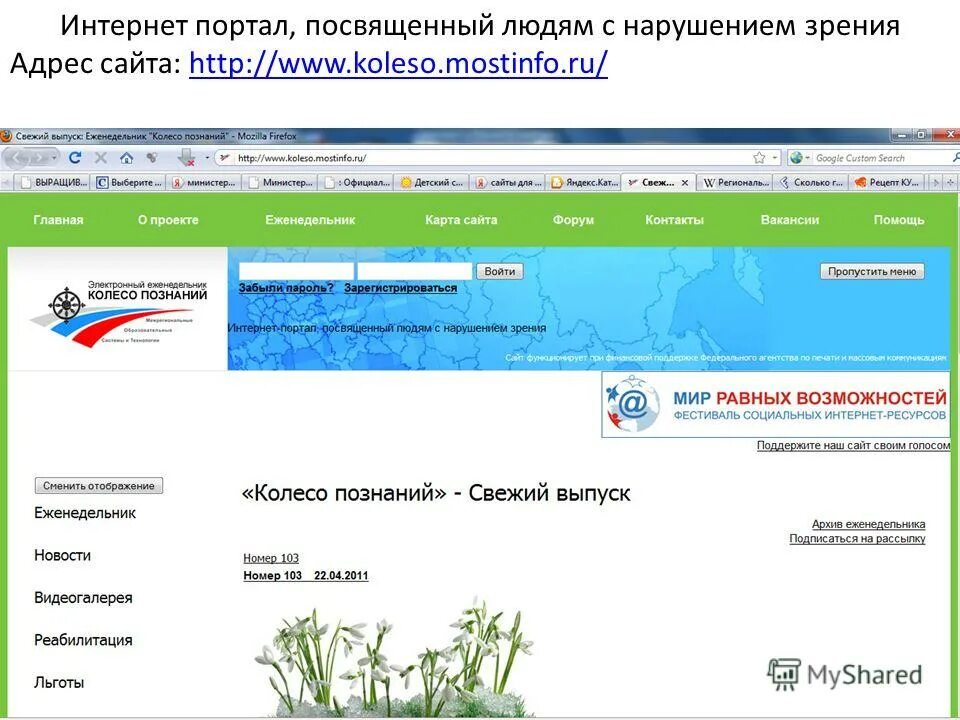This screenshot has width=960, height=720.
Task: Open the back-history dropdown arrow
Action: coord(55,157)
